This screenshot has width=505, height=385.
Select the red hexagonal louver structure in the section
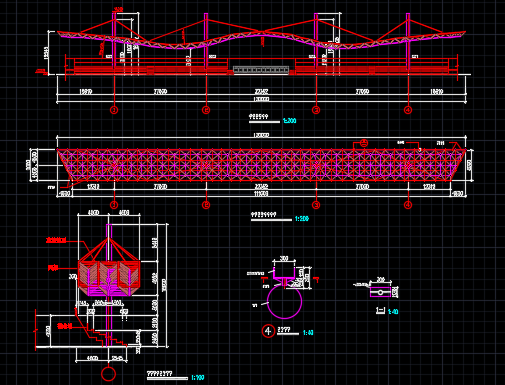[109, 278]
